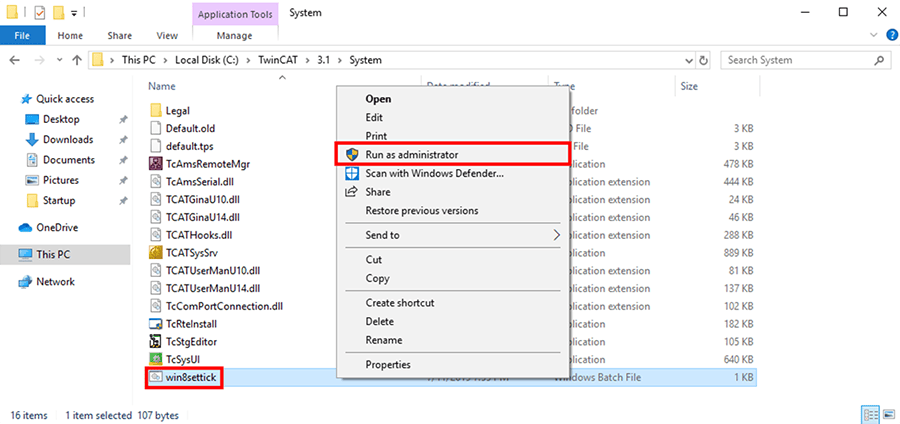The height and width of the screenshot is (424, 900).
Task: Select This PC in the navigation pane
Action: 53,254
